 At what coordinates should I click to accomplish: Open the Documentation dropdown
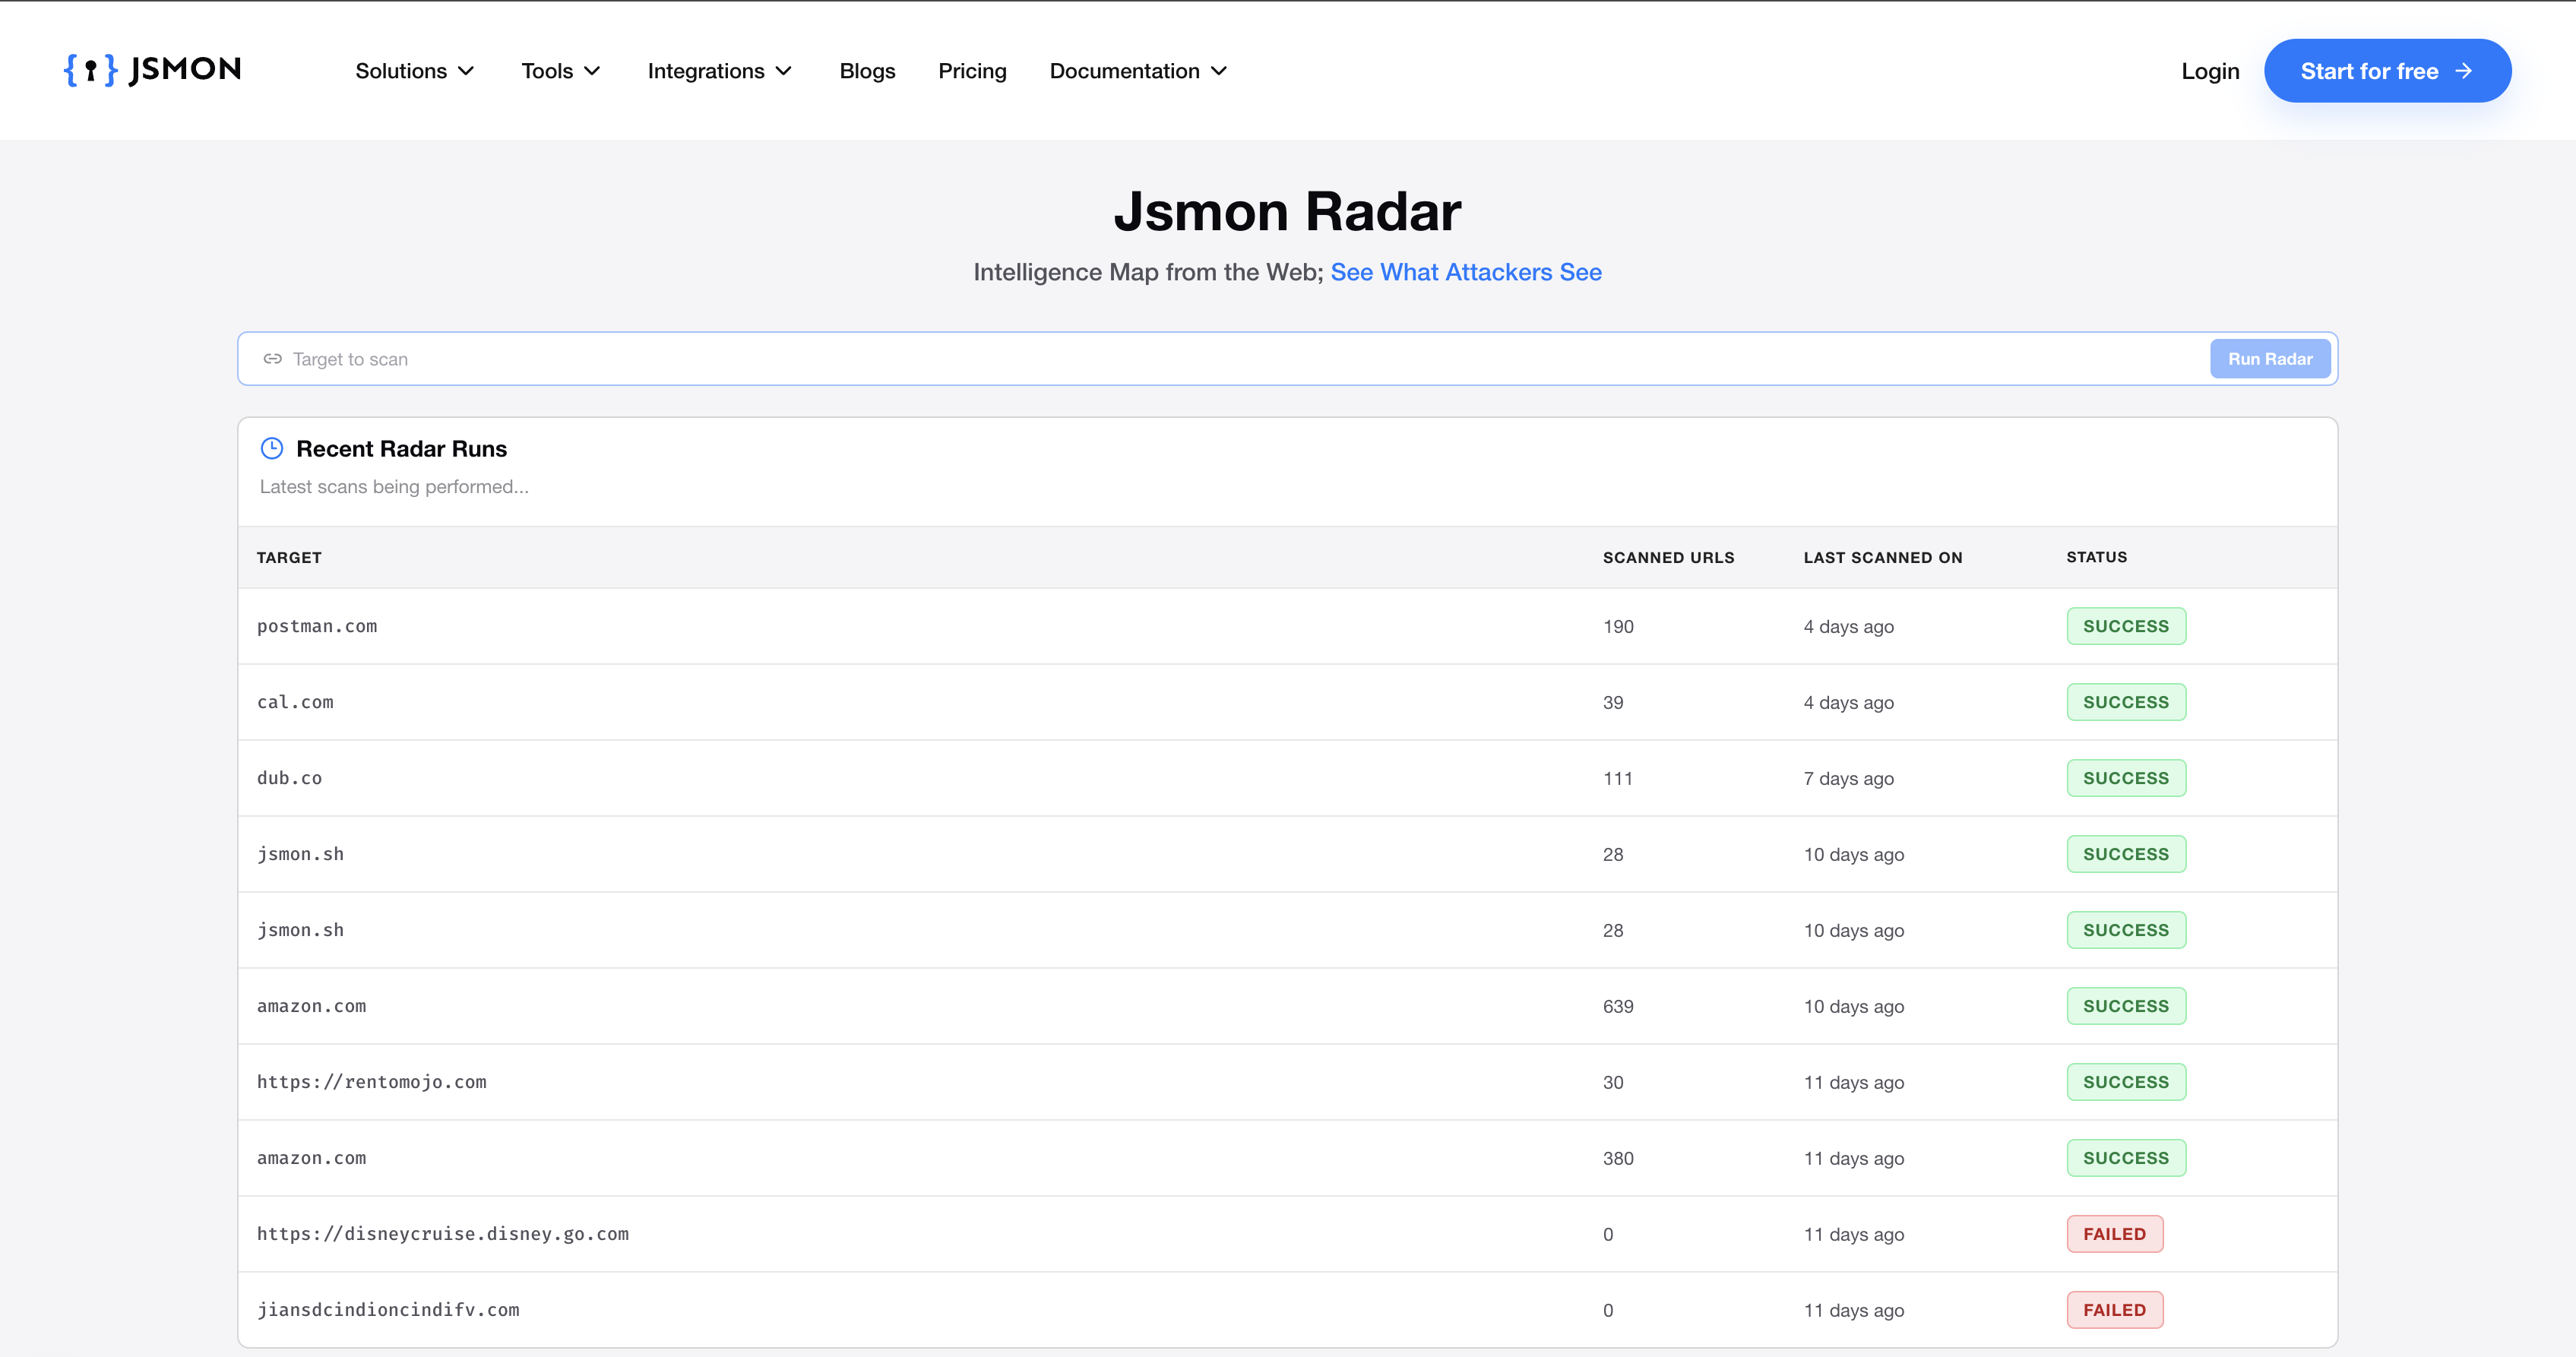(x=1138, y=71)
